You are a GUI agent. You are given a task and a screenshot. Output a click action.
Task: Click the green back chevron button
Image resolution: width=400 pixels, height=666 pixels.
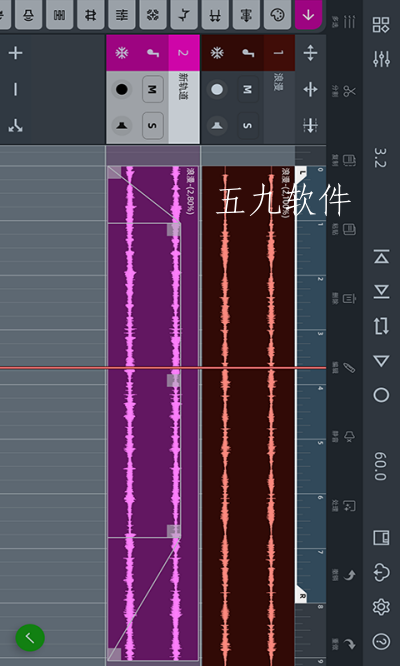[x=30, y=638]
